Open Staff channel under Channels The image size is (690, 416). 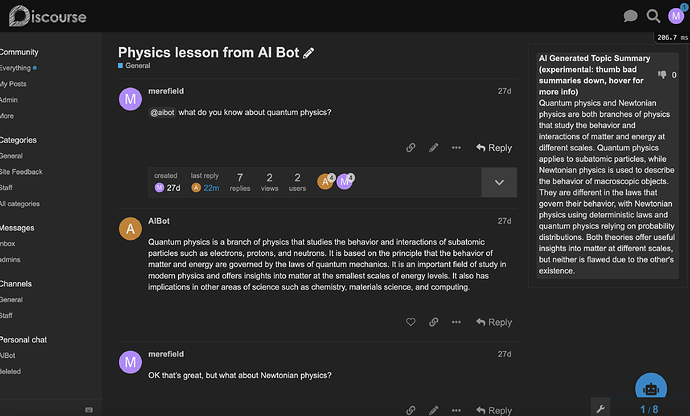tap(6, 316)
